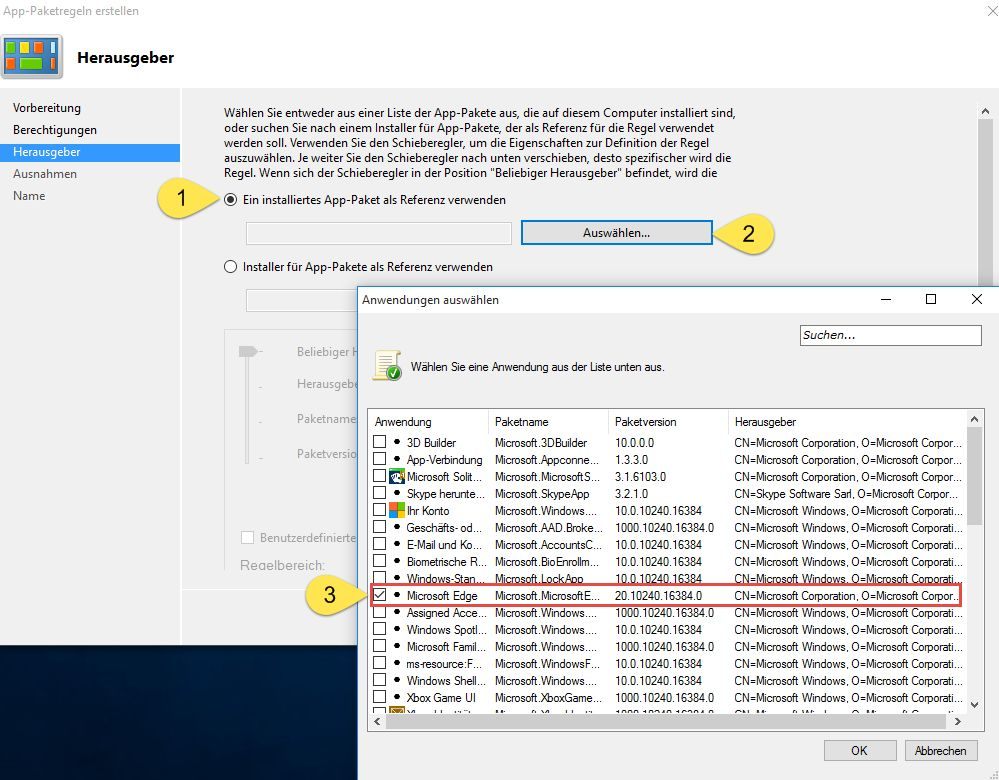The width and height of the screenshot is (999, 780).
Task: Tick the Benutzerdefinierte checkbox
Action: 247,537
